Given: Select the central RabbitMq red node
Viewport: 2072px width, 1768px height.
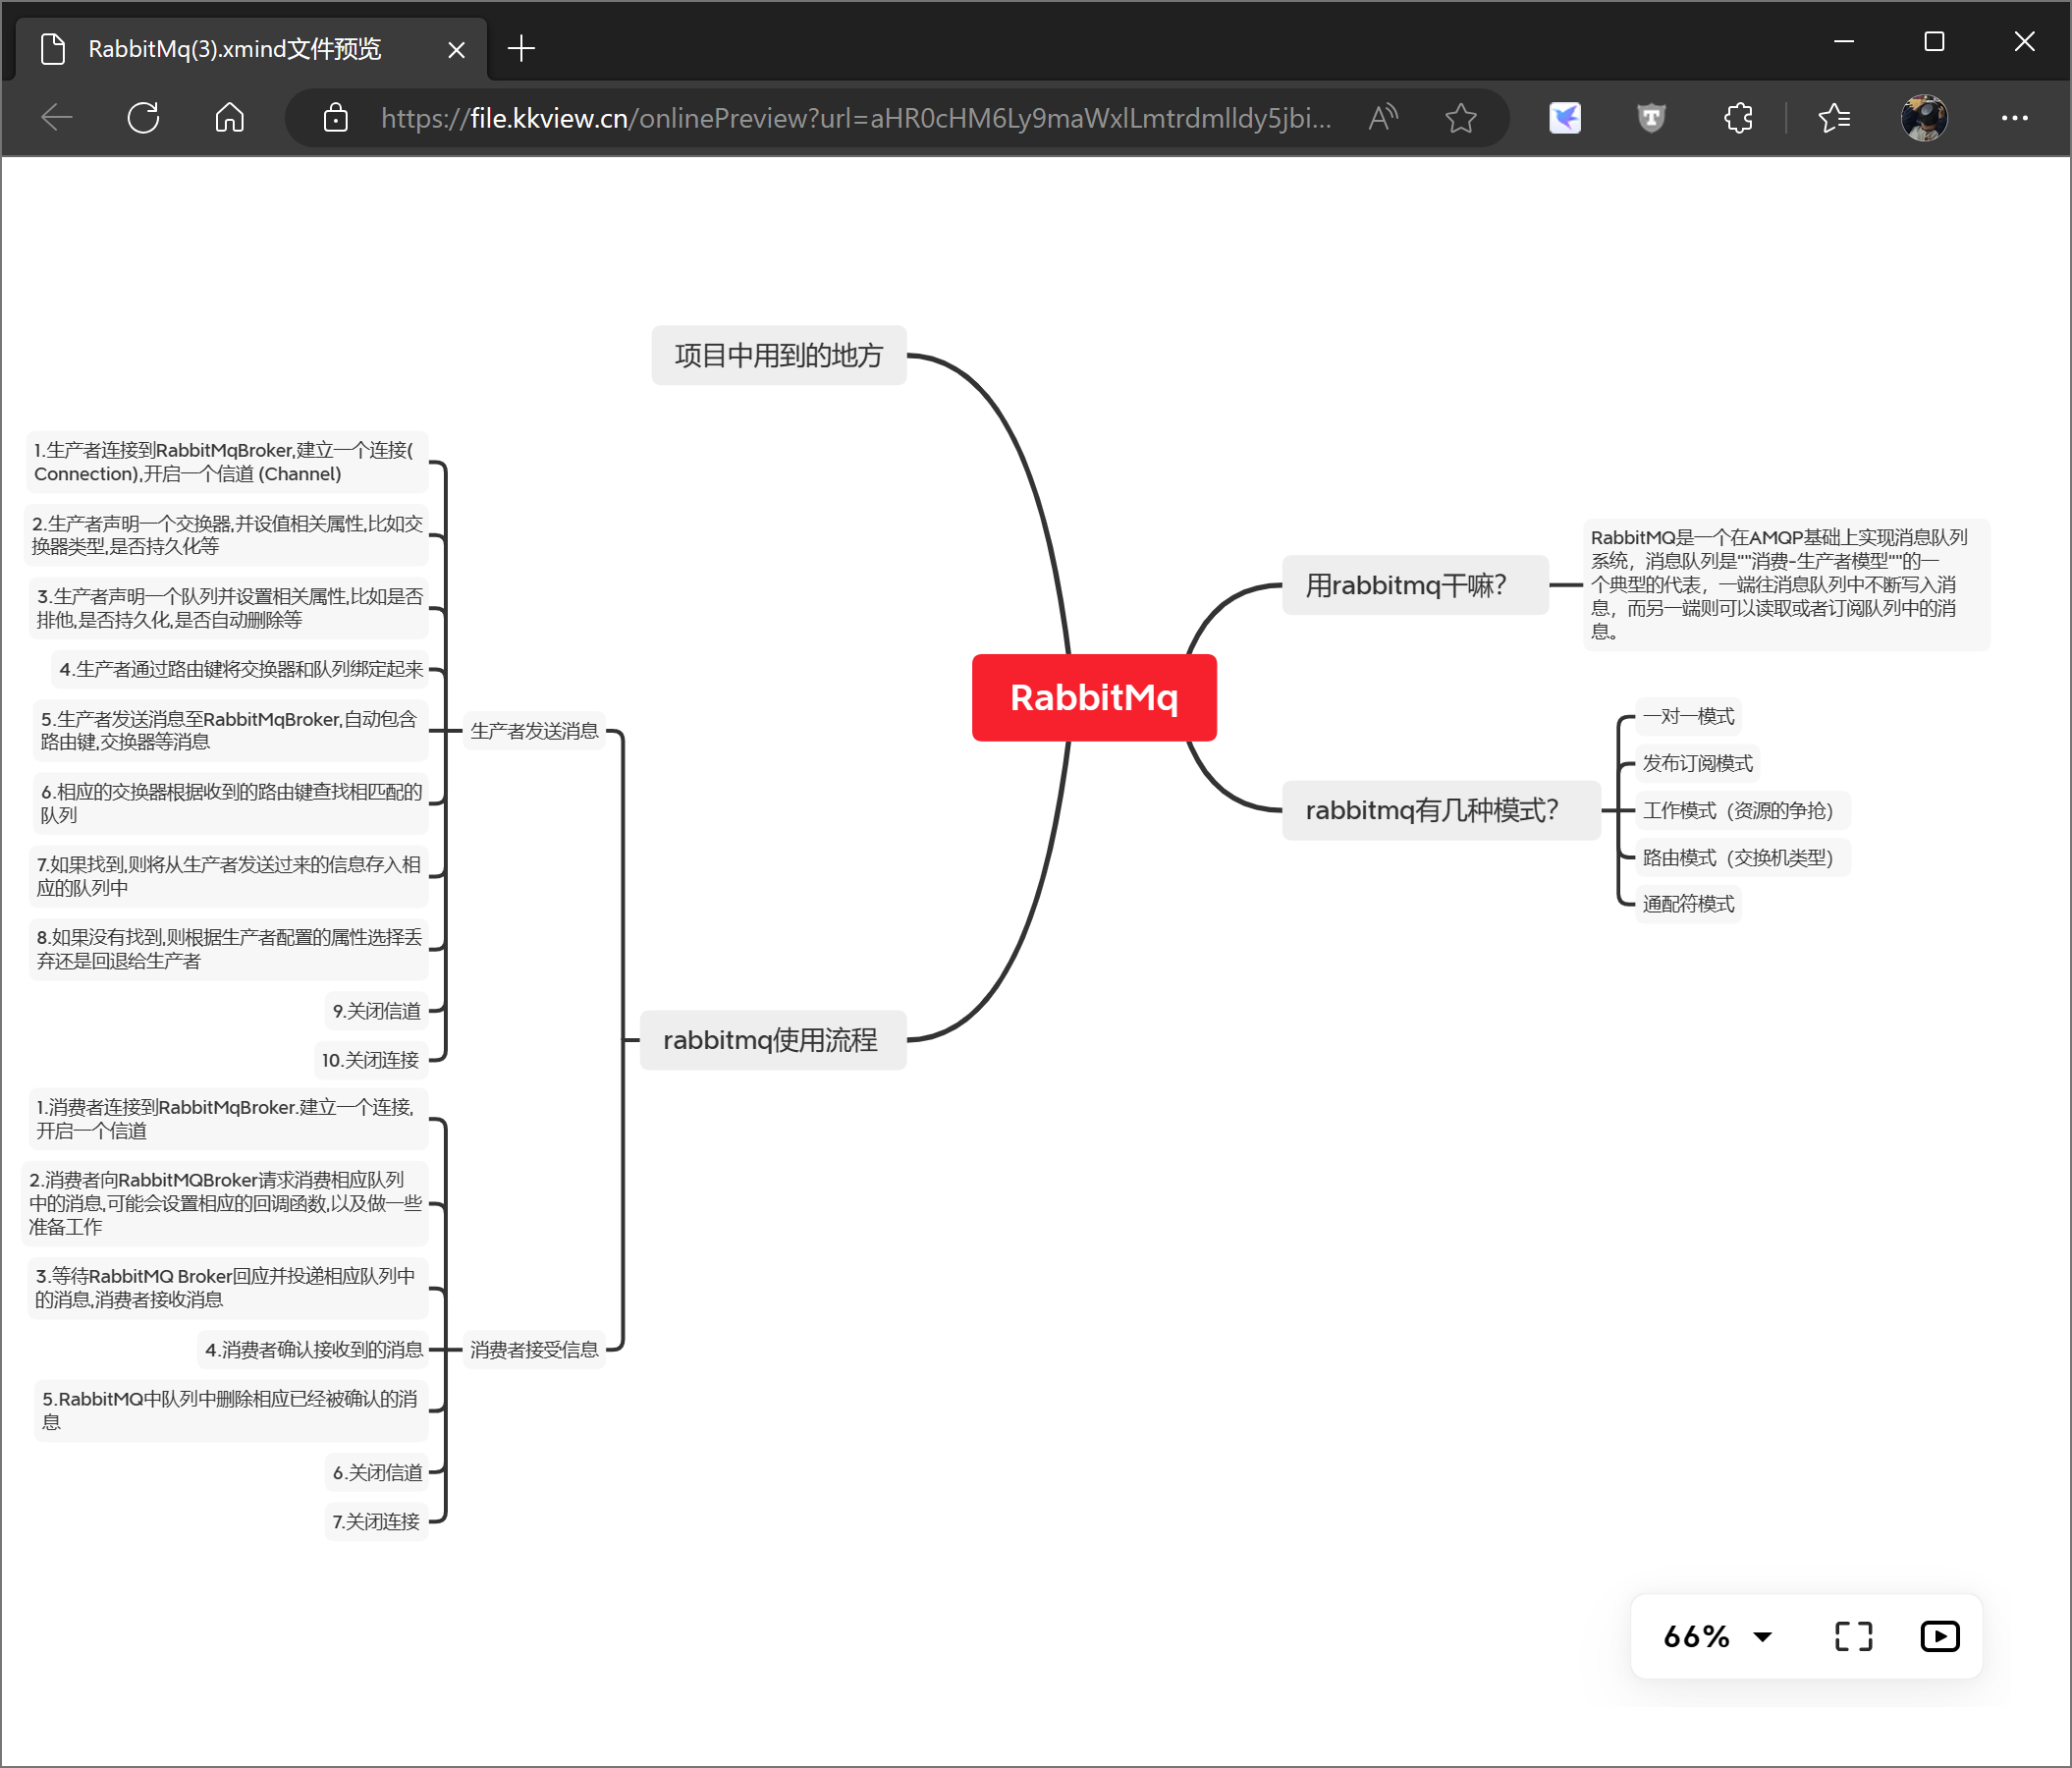Looking at the screenshot, I should (1093, 697).
